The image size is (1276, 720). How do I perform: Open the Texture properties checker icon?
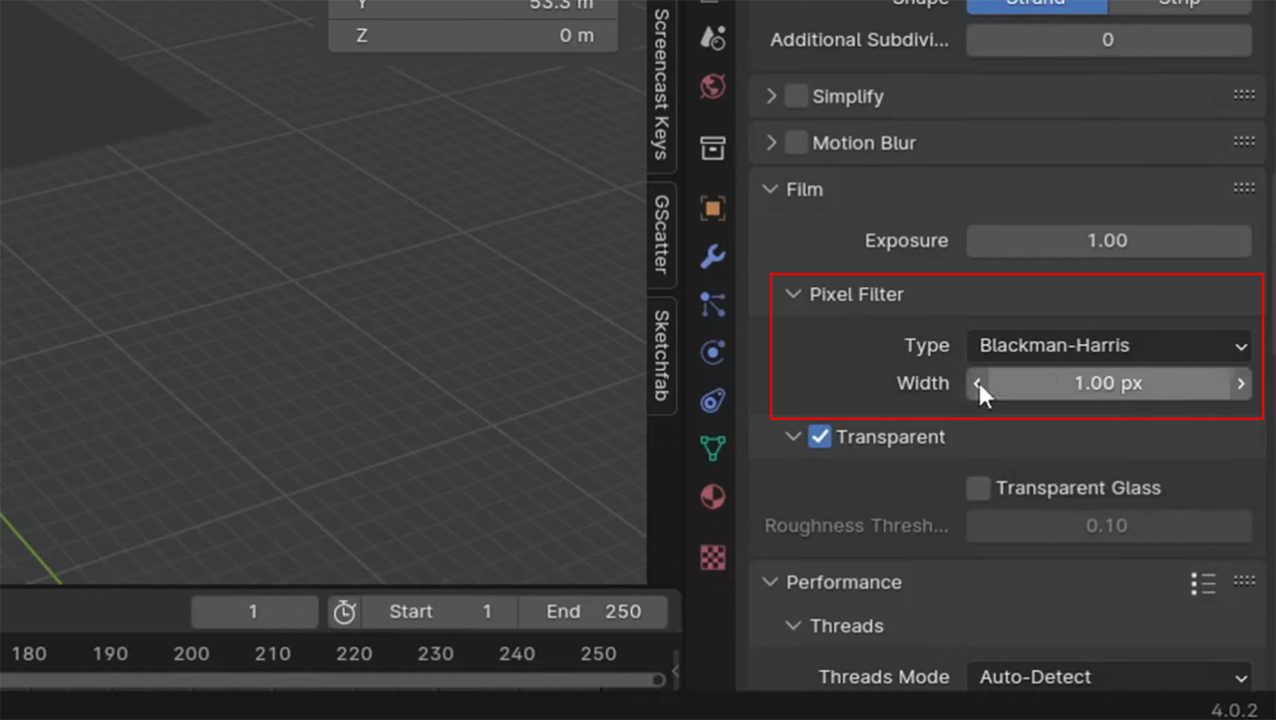[712, 557]
